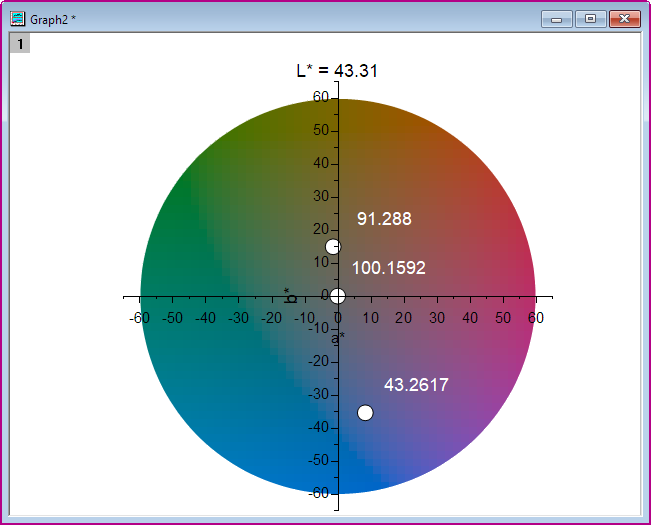Maximize the Graph2 window
The image size is (651, 525).
click(590, 19)
